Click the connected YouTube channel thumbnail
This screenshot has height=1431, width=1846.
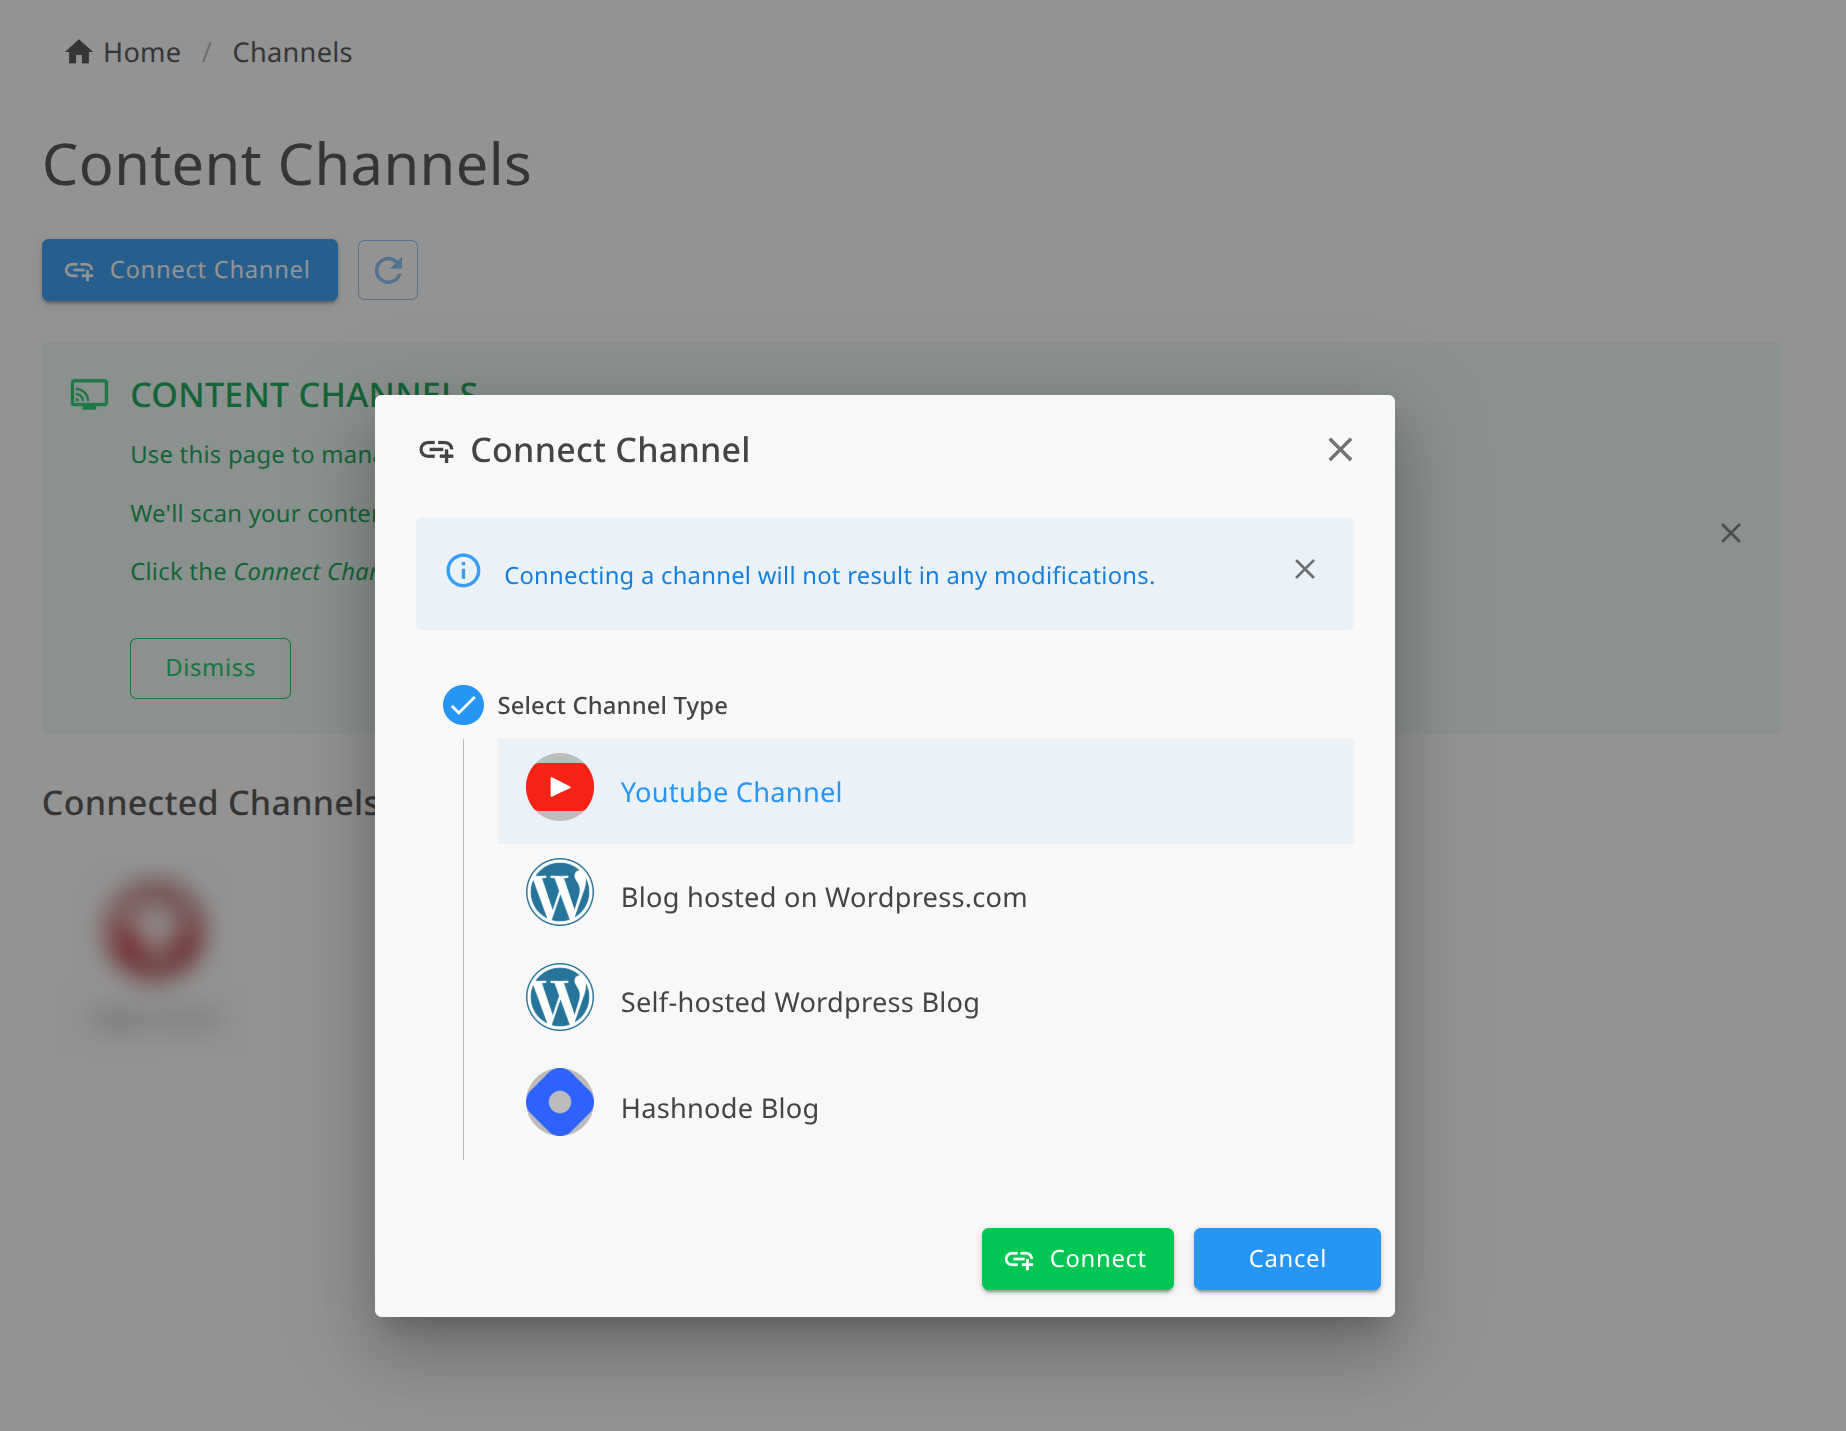[155, 927]
